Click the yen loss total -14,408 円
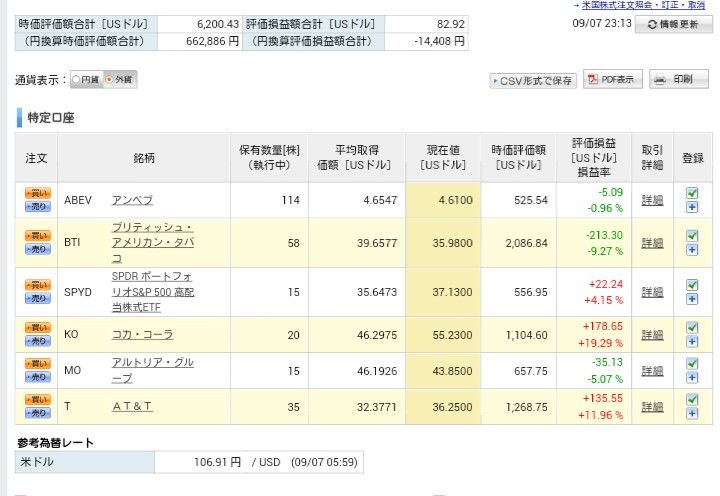This screenshot has height=496, width=720. click(x=439, y=41)
